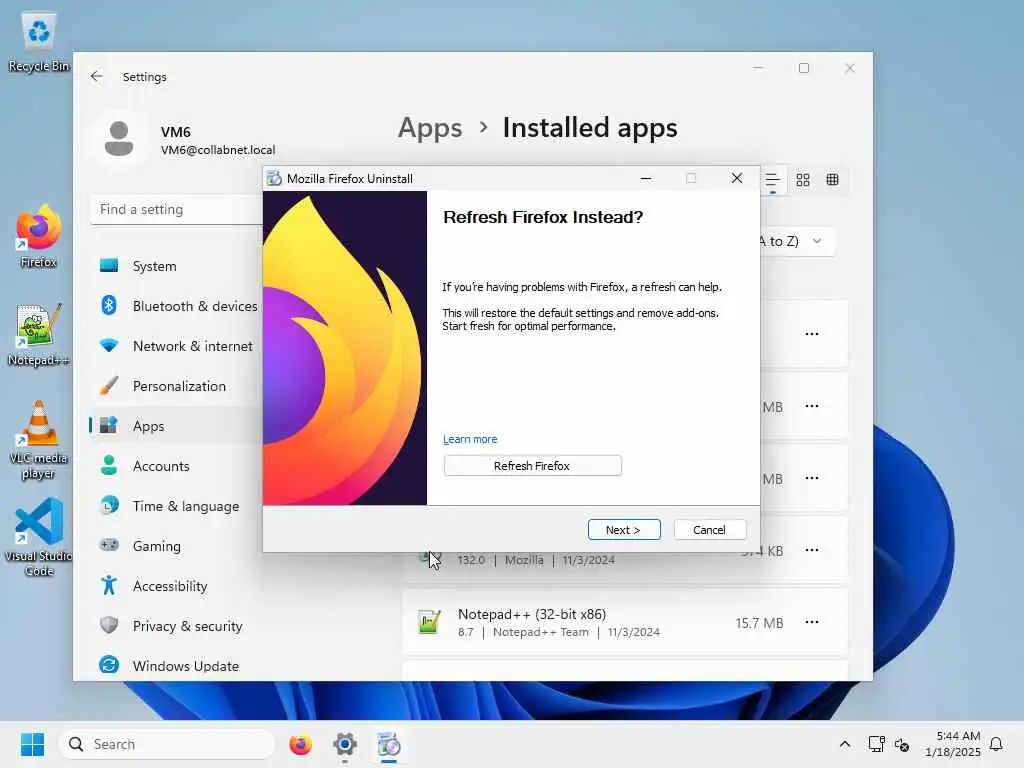Open the Recycle Bin desktop icon
Viewport: 1024px width, 768px height.
(39, 41)
